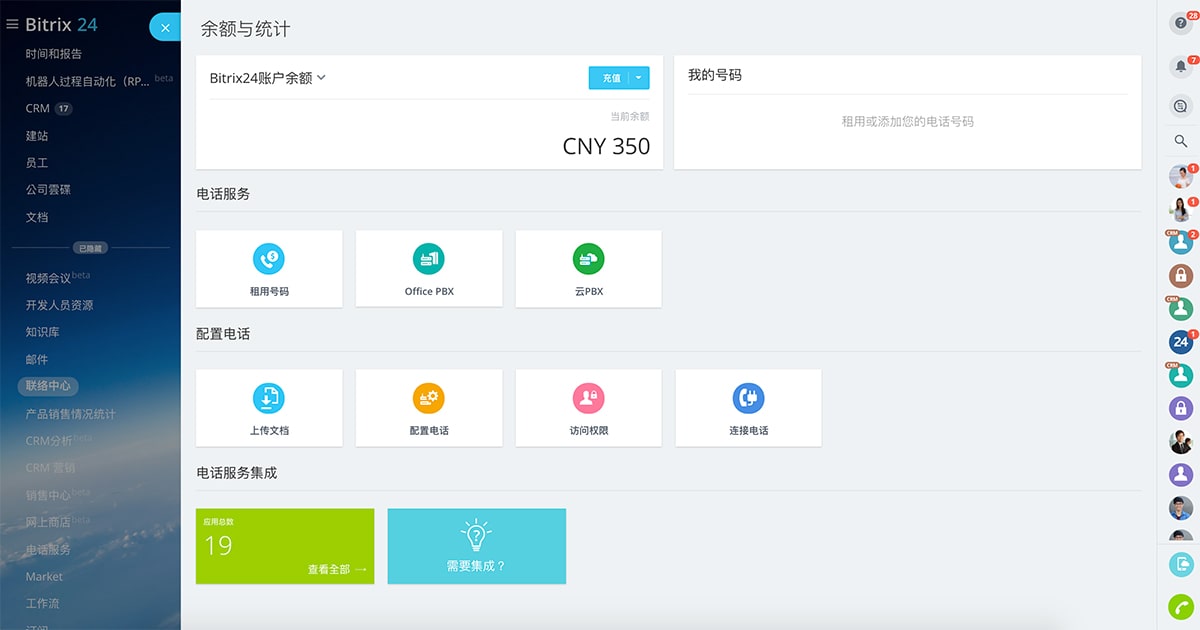Open 工作流 in the sidebar
The width and height of the screenshot is (1200, 630).
tap(42, 603)
